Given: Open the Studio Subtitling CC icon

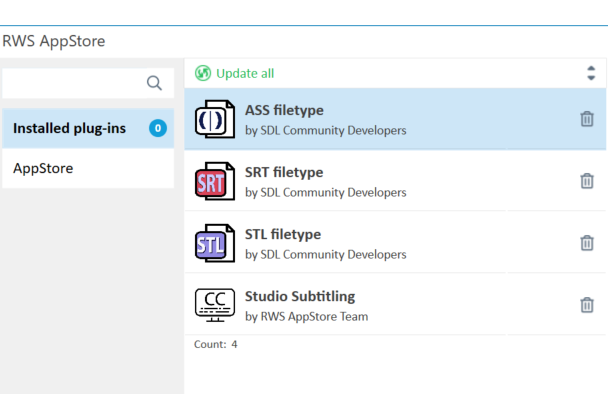Looking at the screenshot, I should point(215,305).
